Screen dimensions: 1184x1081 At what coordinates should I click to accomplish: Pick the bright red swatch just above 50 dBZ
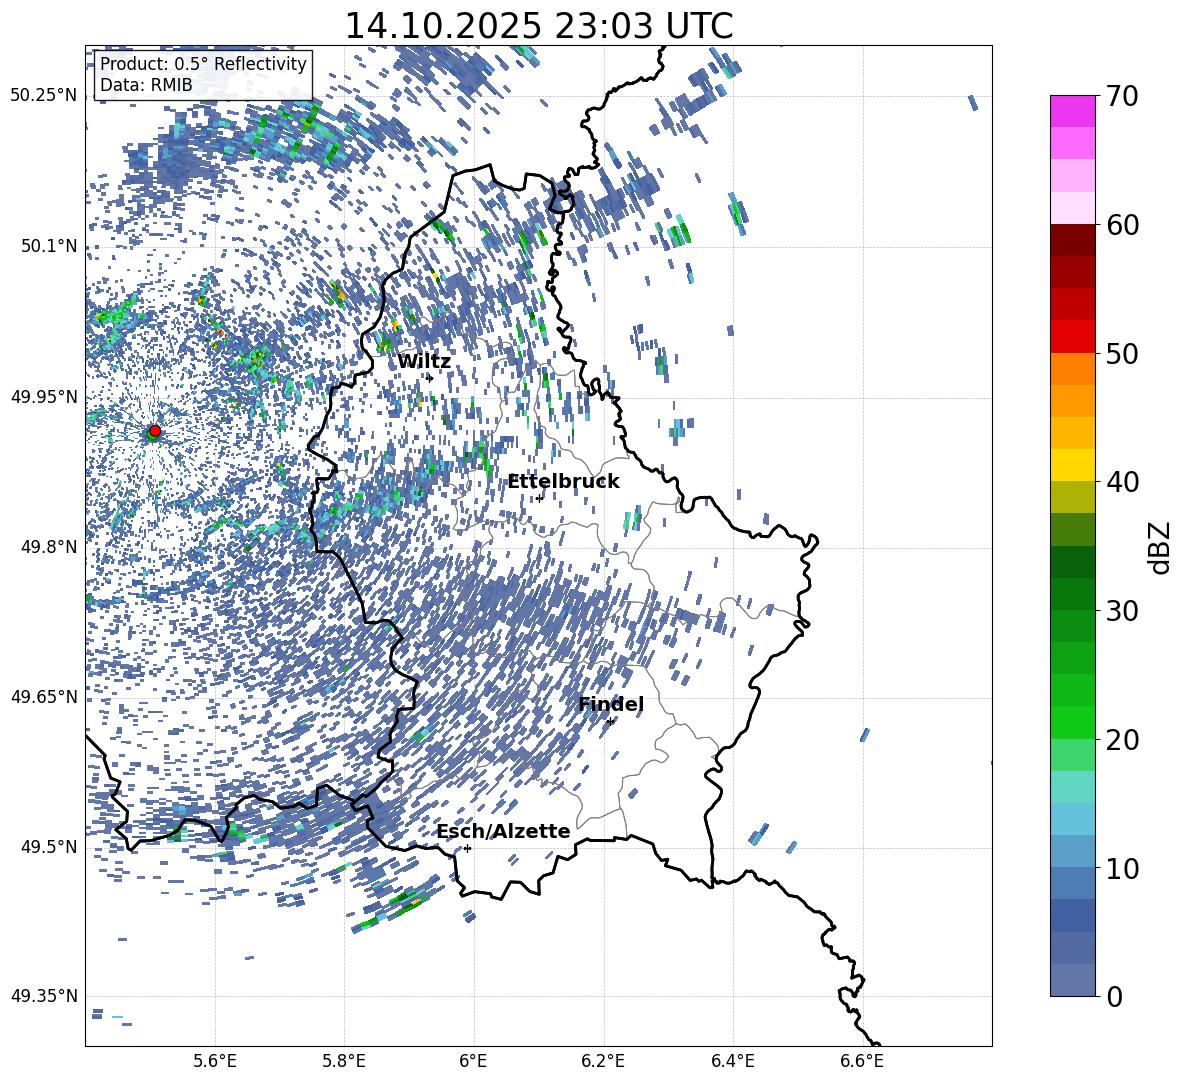pos(1072,337)
